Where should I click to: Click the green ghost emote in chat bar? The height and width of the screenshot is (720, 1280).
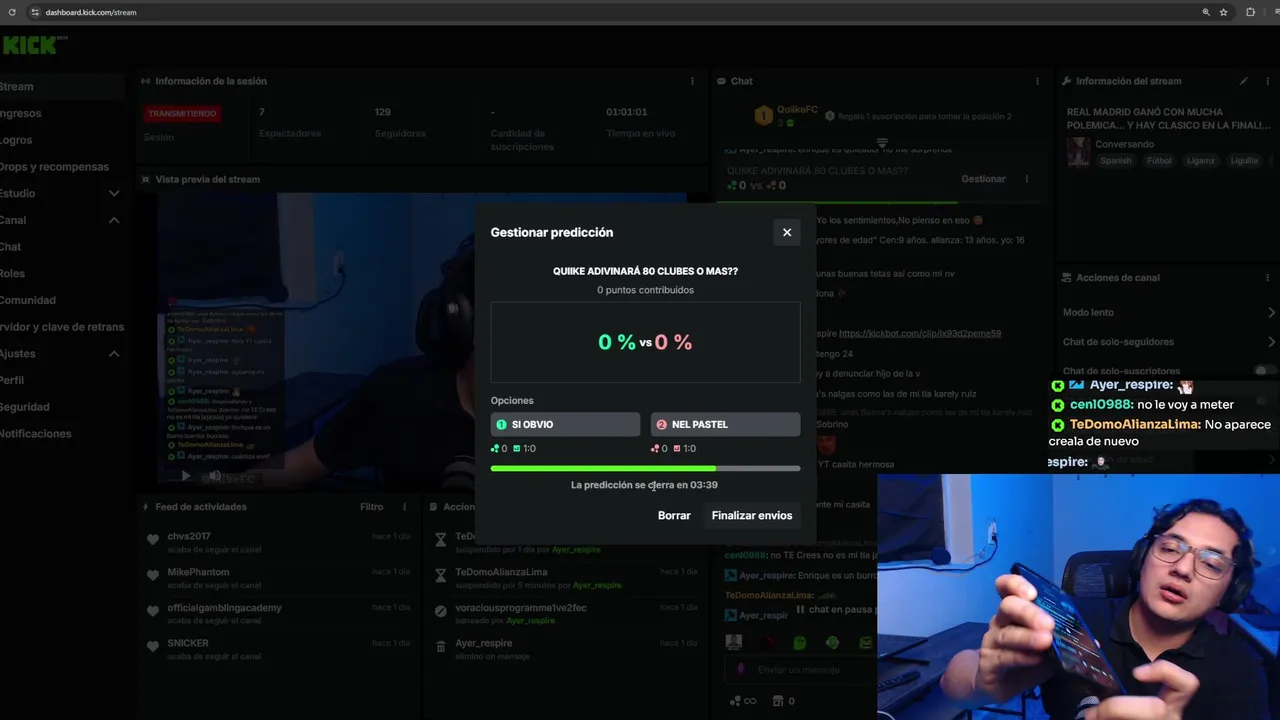(799, 643)
